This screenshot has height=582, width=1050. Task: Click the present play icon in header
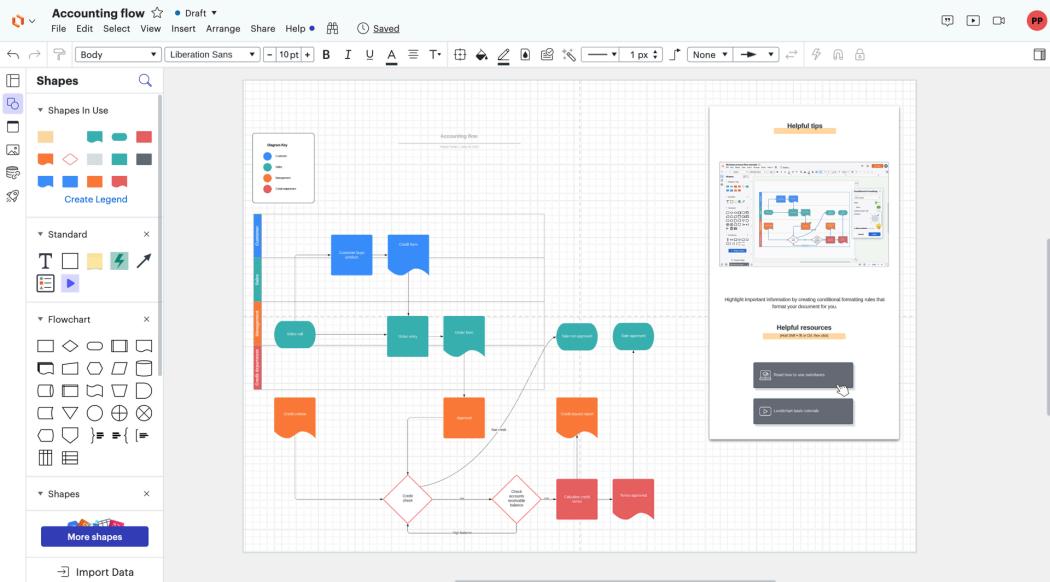point(973,21)
